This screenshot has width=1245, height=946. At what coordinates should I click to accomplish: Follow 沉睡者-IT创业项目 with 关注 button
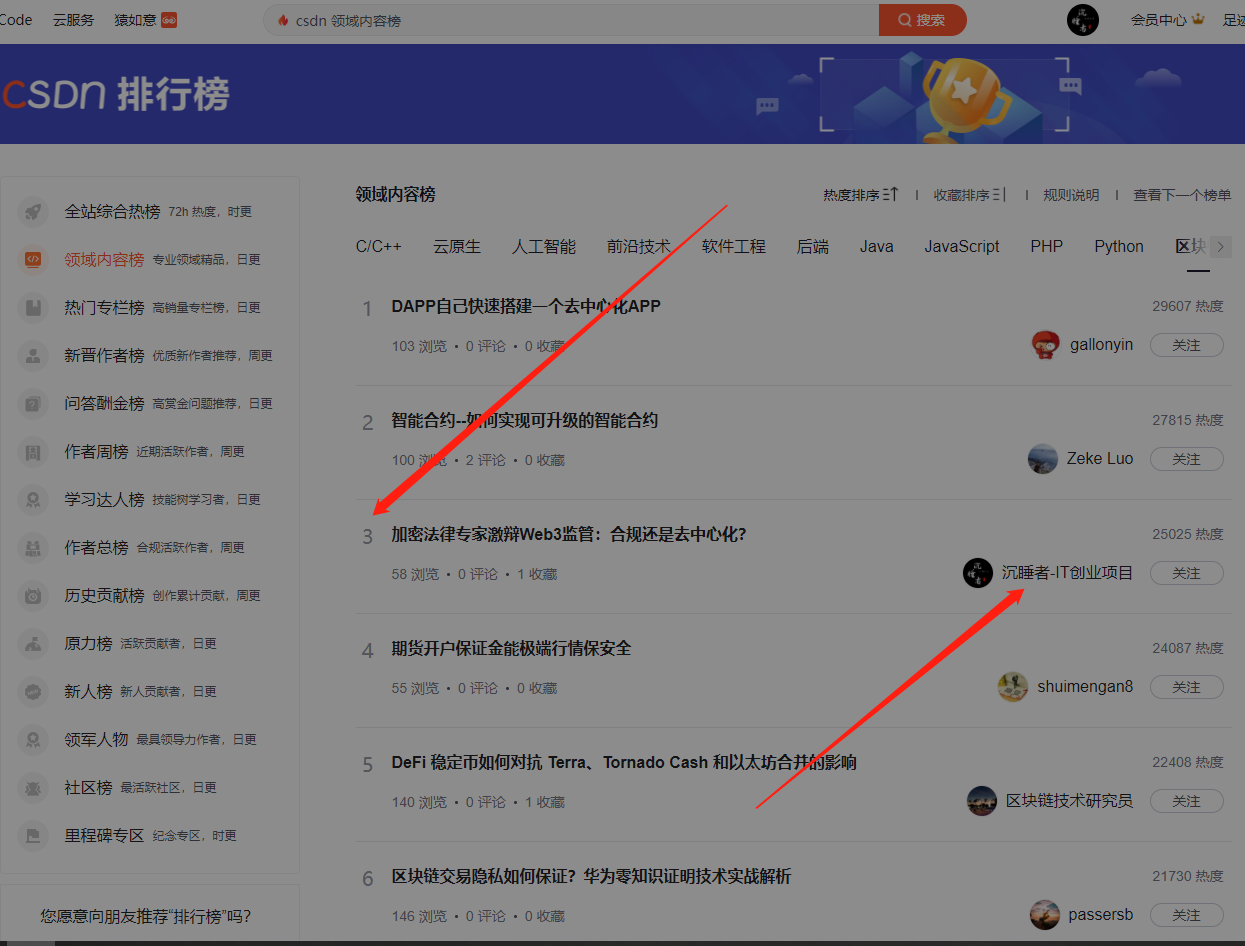[x=1187, y=573]
